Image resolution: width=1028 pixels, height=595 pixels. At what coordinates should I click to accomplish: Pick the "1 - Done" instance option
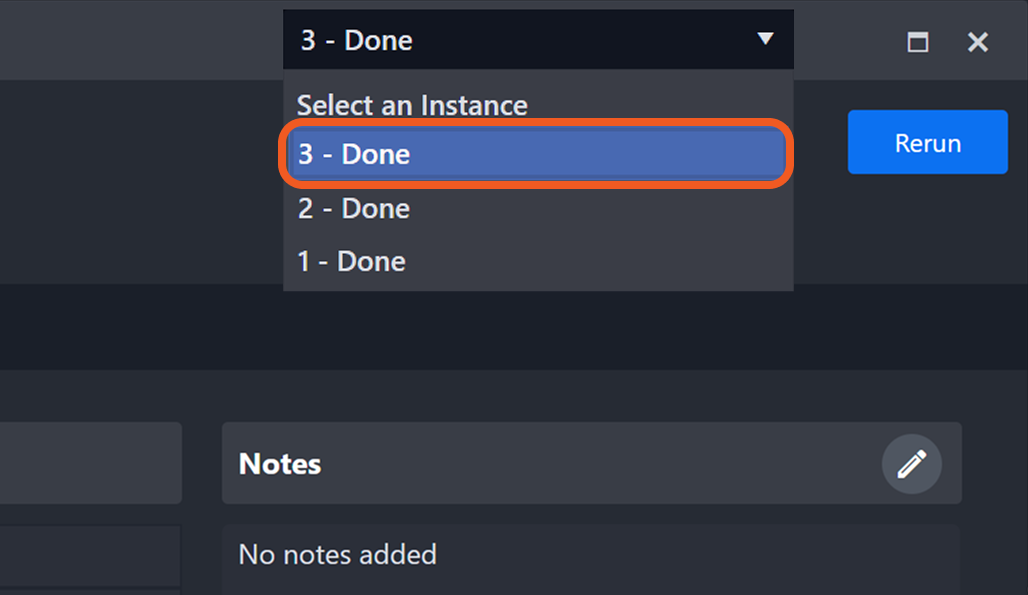click(352, 262)
